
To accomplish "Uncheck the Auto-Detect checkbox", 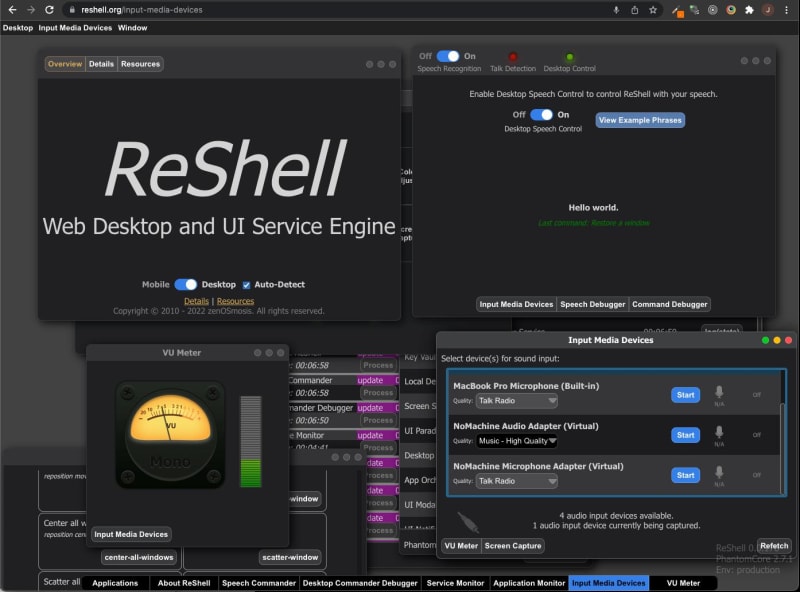I will click(246, 285).
